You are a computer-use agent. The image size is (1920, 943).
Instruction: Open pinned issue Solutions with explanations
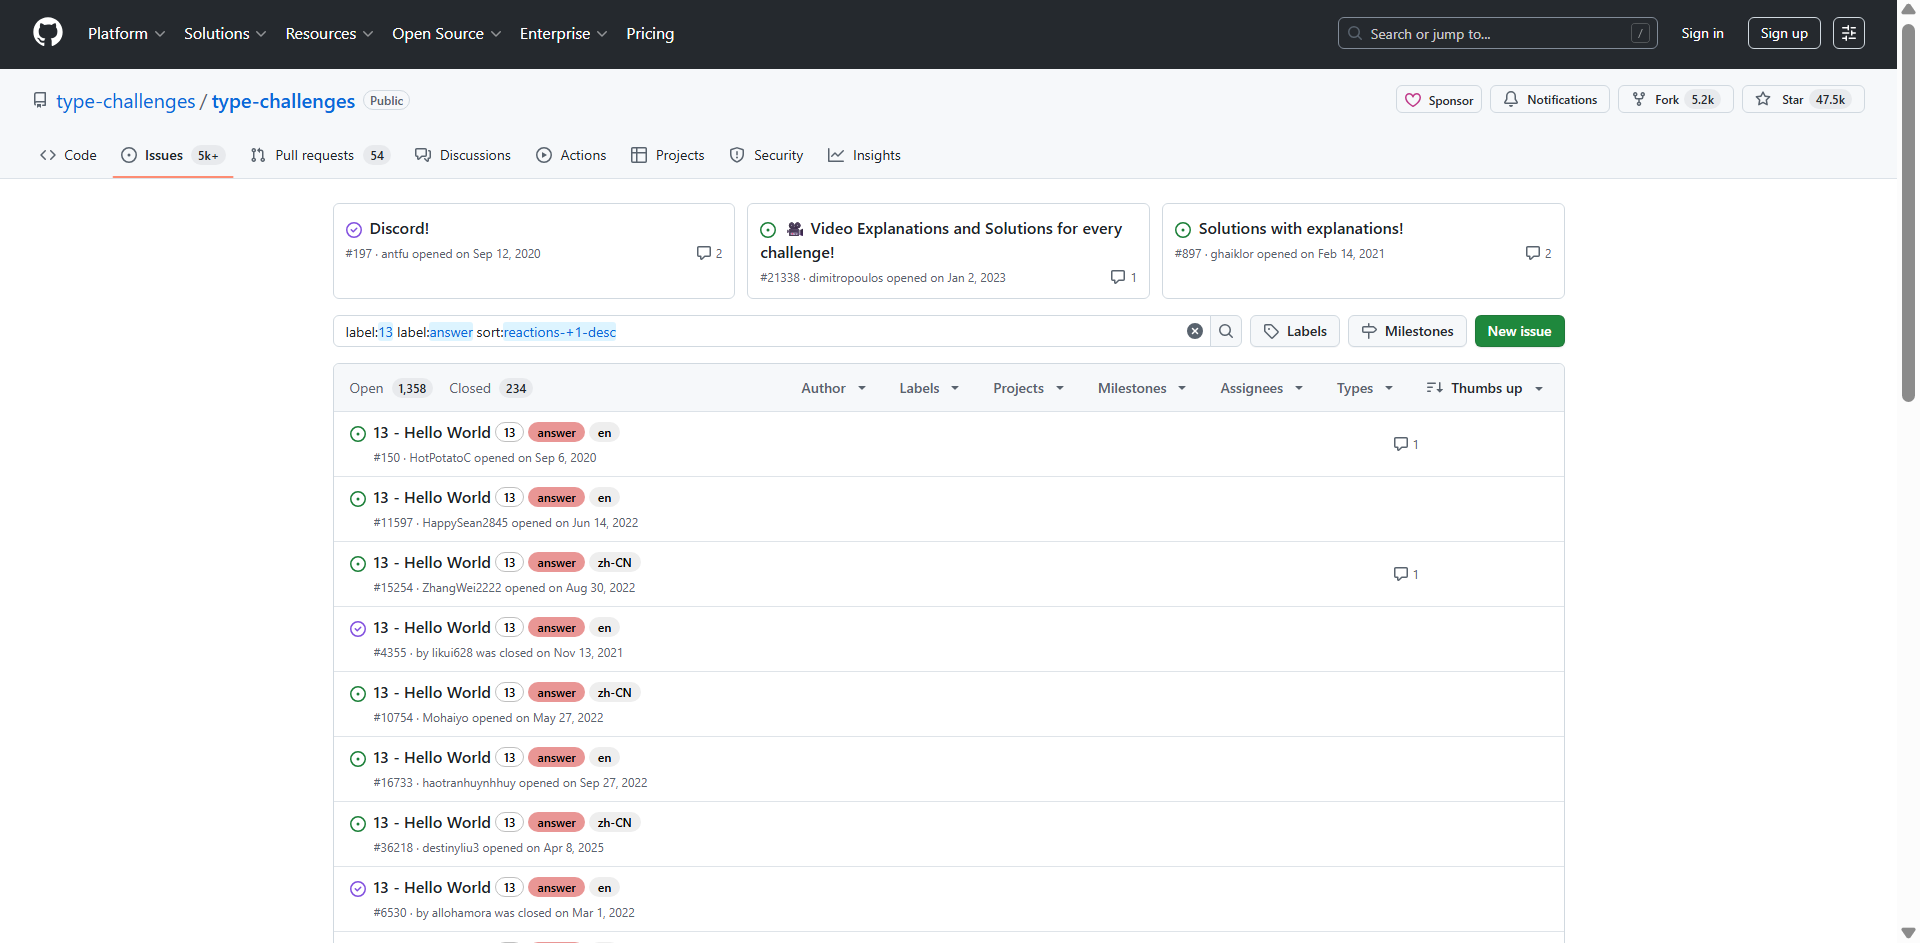click(x=1300, y=229)
